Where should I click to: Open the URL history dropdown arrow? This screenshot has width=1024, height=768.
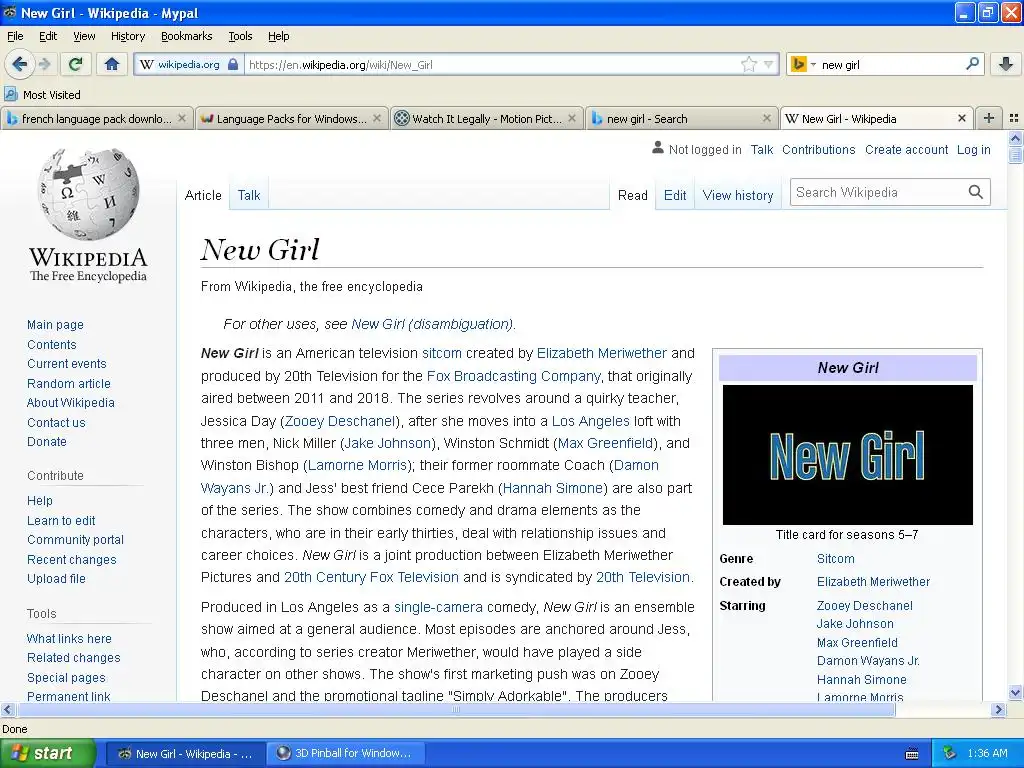coord(769,64)
